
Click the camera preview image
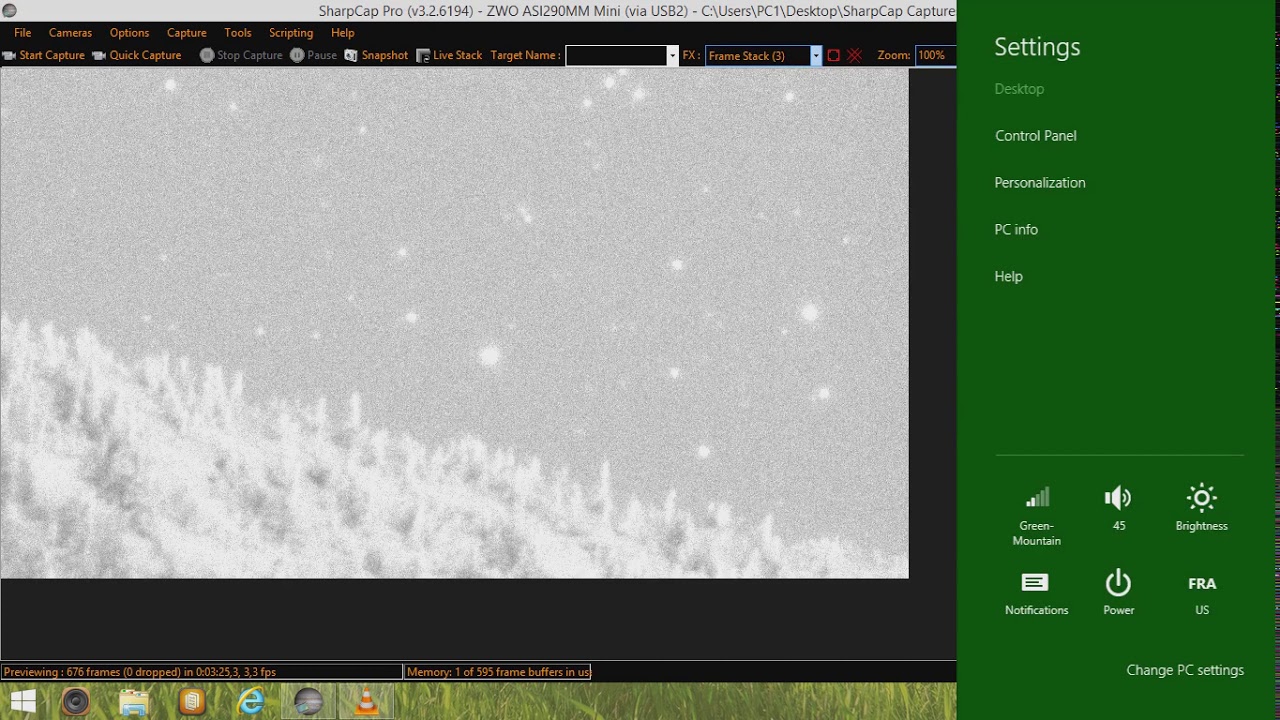coord(454,323)
